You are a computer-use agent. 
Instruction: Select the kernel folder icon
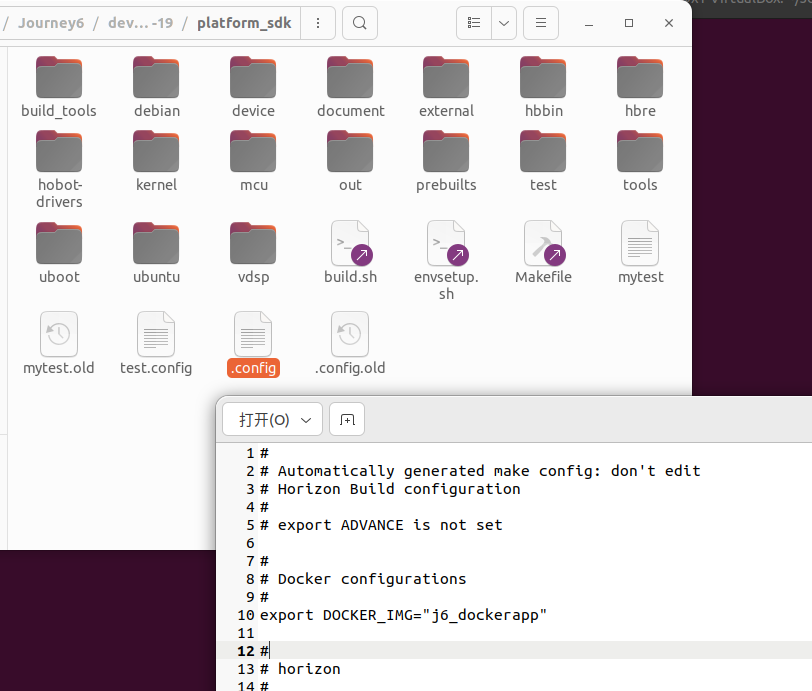156,152
